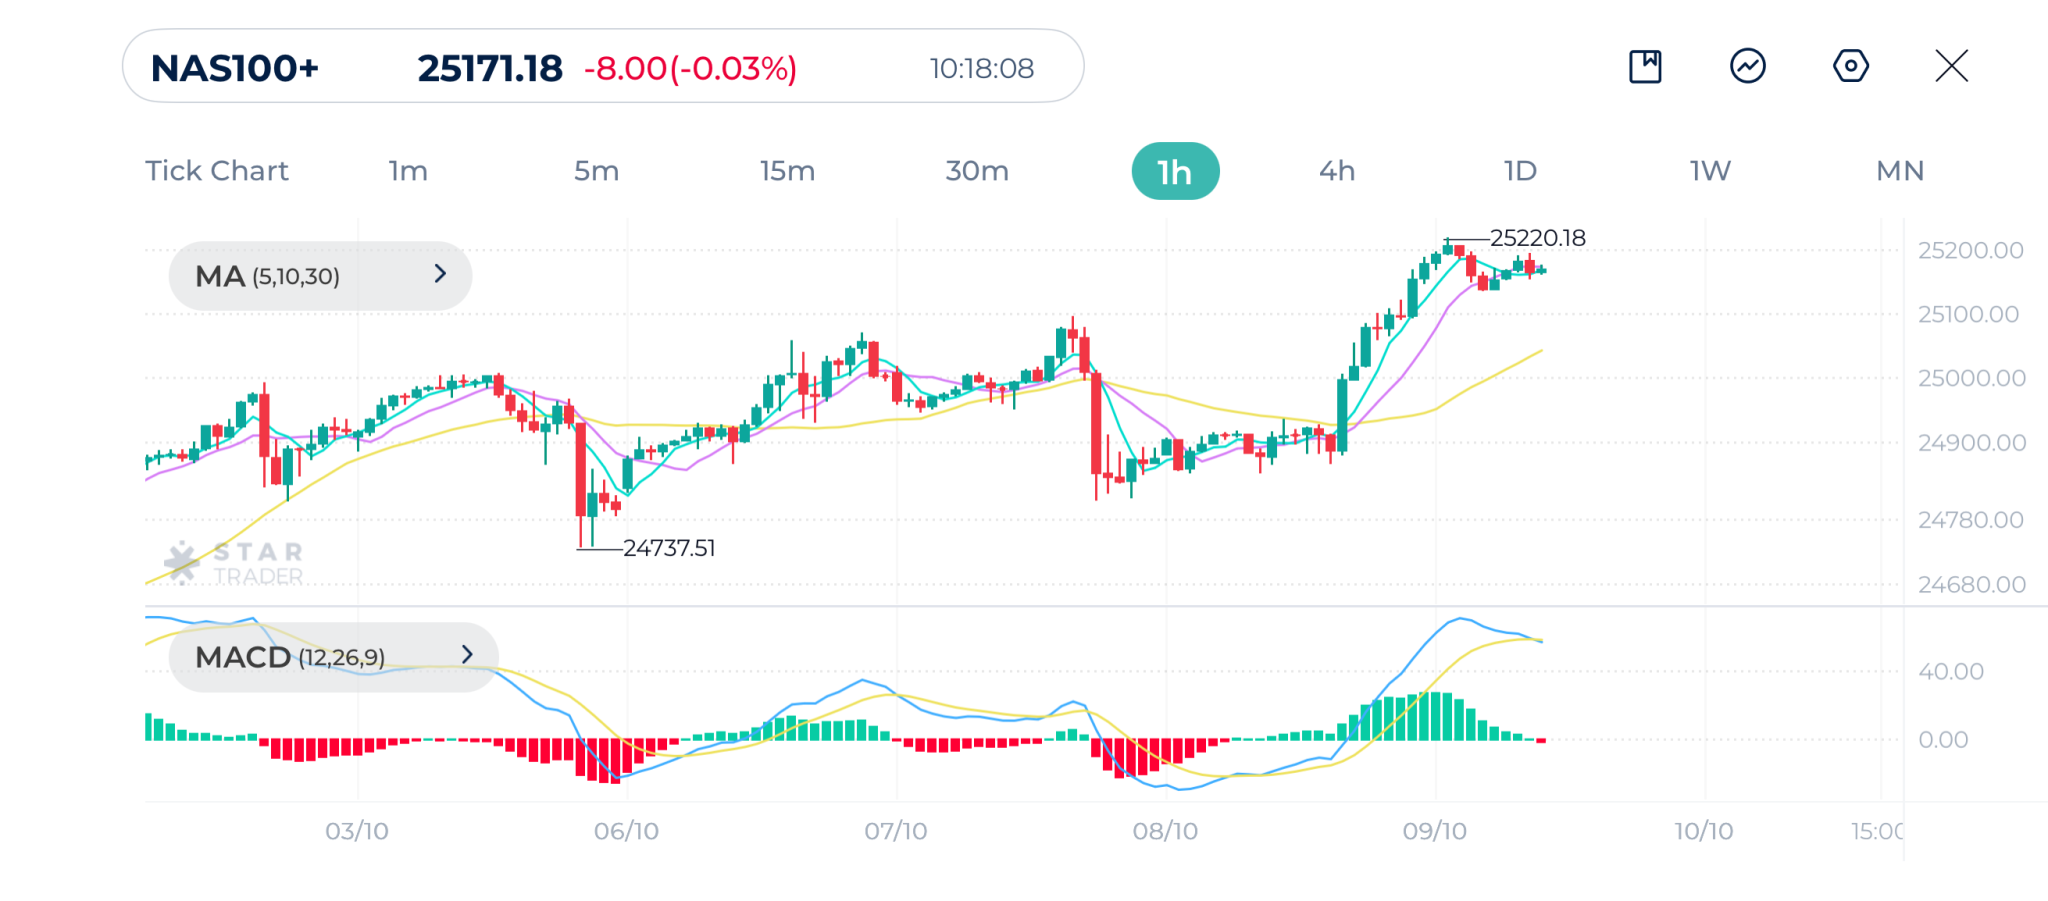Click the NAS100+ symbol name
The height and width of the screenshot is (901, 2048).
235,68
